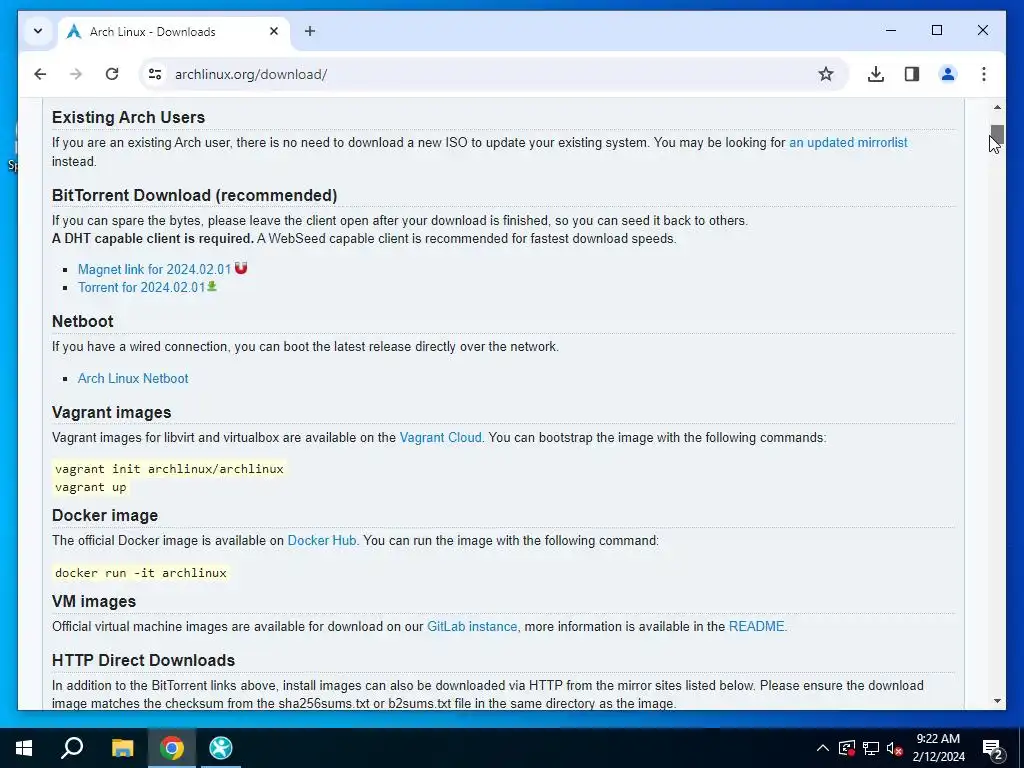Open Magnet link for 2024.02.01
Screen dimensions: 1024x768
[154, 269]
